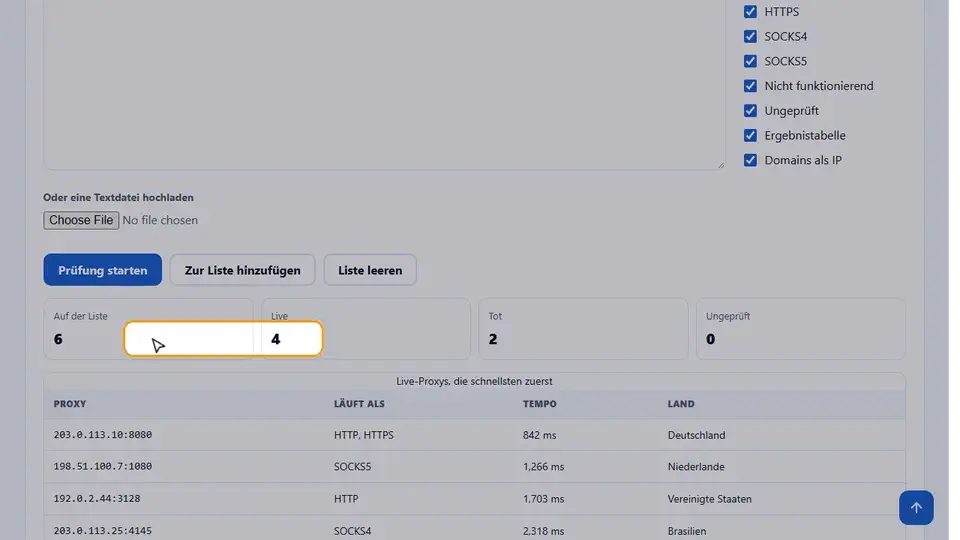Click the scroll-to-top arrow button
The image size is (960, 540).
coord(916,507)
